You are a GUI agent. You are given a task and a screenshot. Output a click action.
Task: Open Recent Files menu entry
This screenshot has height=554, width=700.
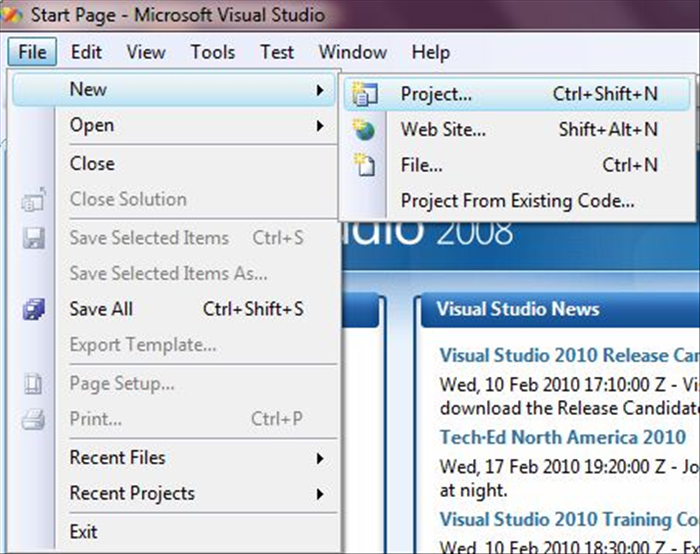click(174, 458)
